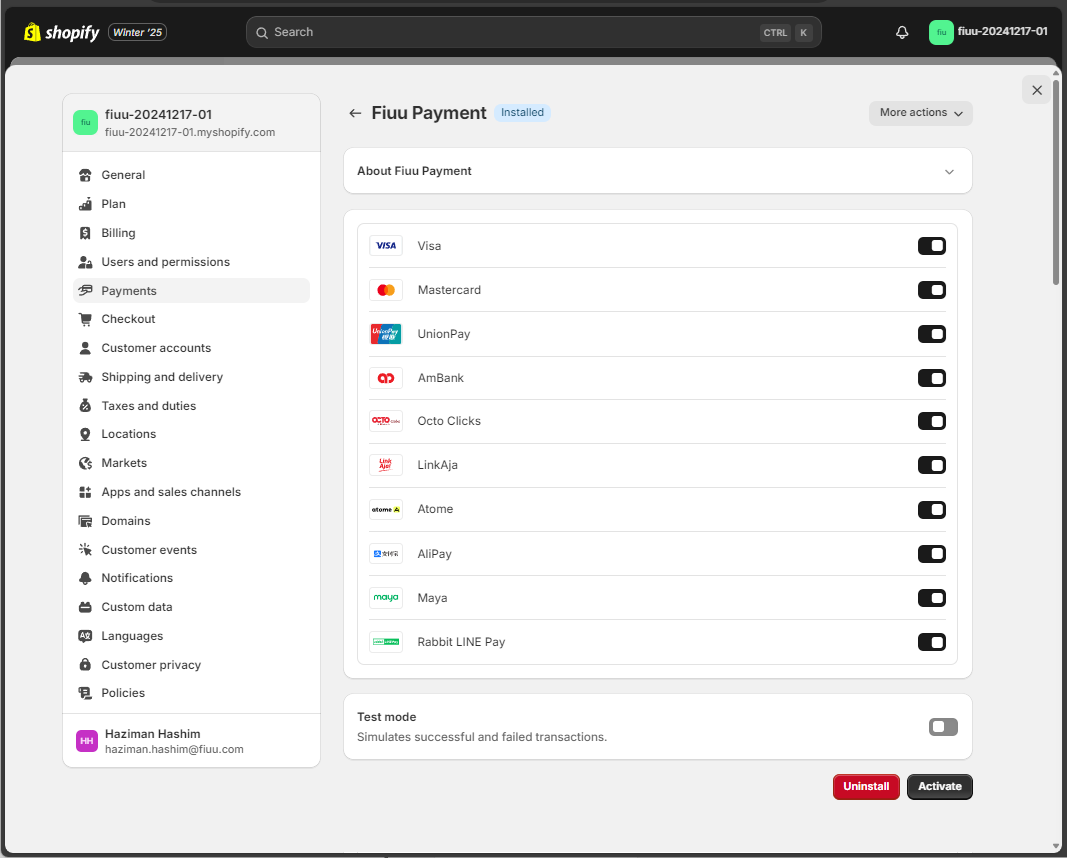This screenshot has width=1067, height=858.
Task: Click the Winter '25 badge
Action: click(137, 33)
